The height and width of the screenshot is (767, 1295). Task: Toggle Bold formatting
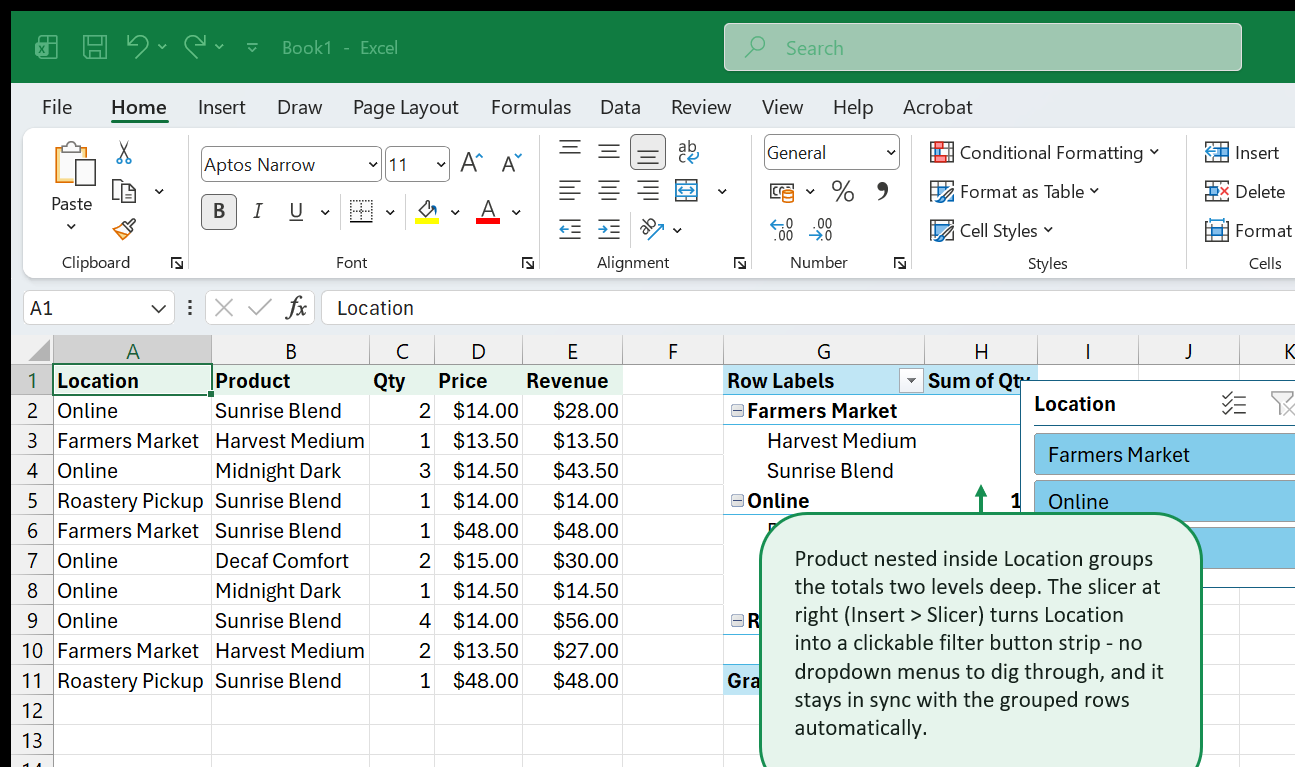(219, 211)
